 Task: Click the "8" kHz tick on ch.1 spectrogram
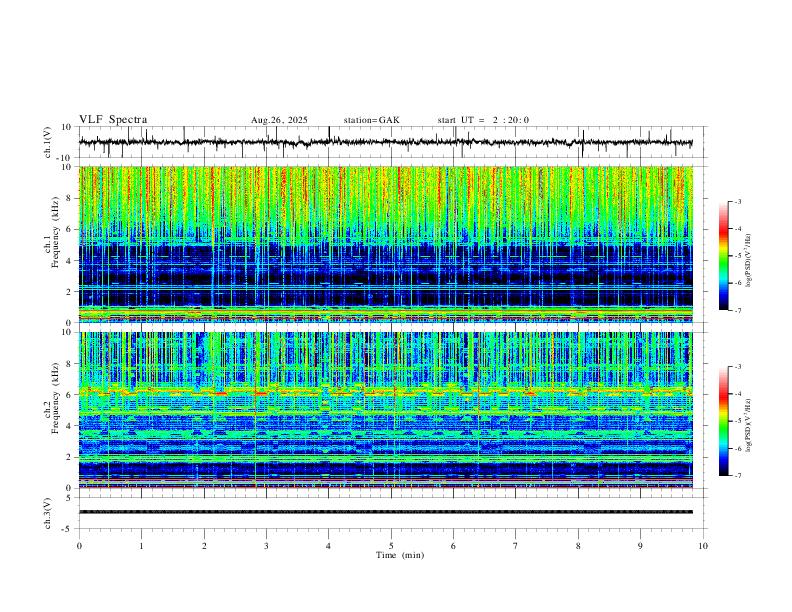70,198
